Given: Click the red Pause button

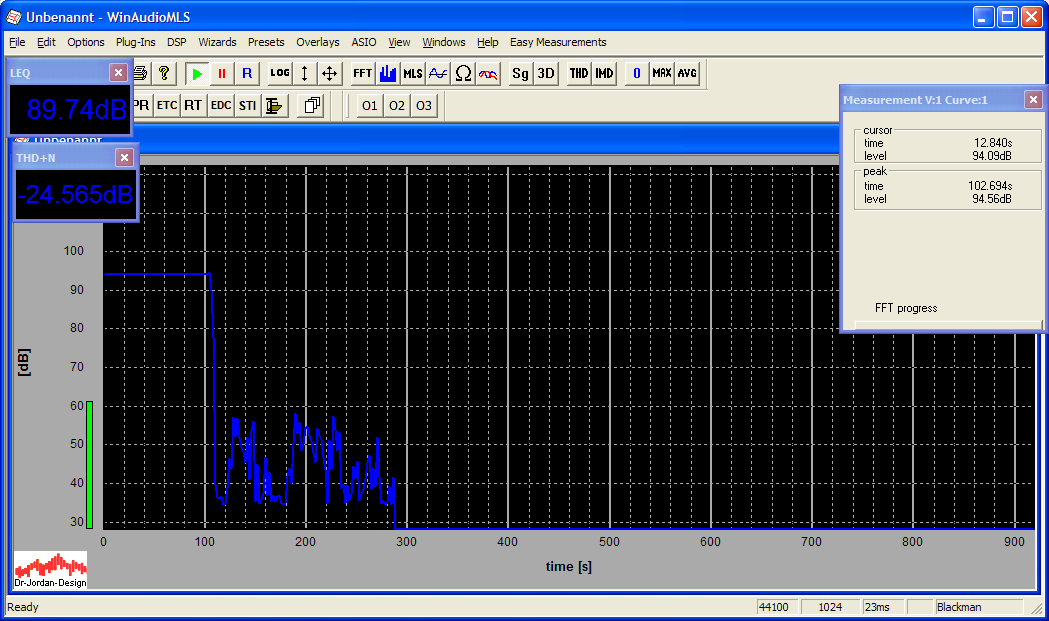Looking at the screenshot, I should [222, 73].
